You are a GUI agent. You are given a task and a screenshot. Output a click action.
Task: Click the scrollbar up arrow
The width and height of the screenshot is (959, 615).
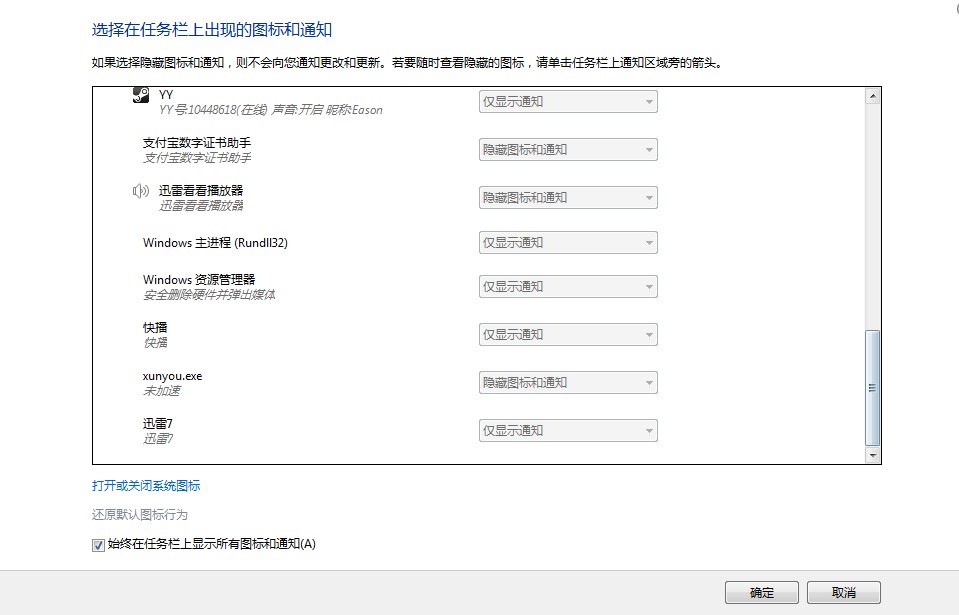pos(873,96)
